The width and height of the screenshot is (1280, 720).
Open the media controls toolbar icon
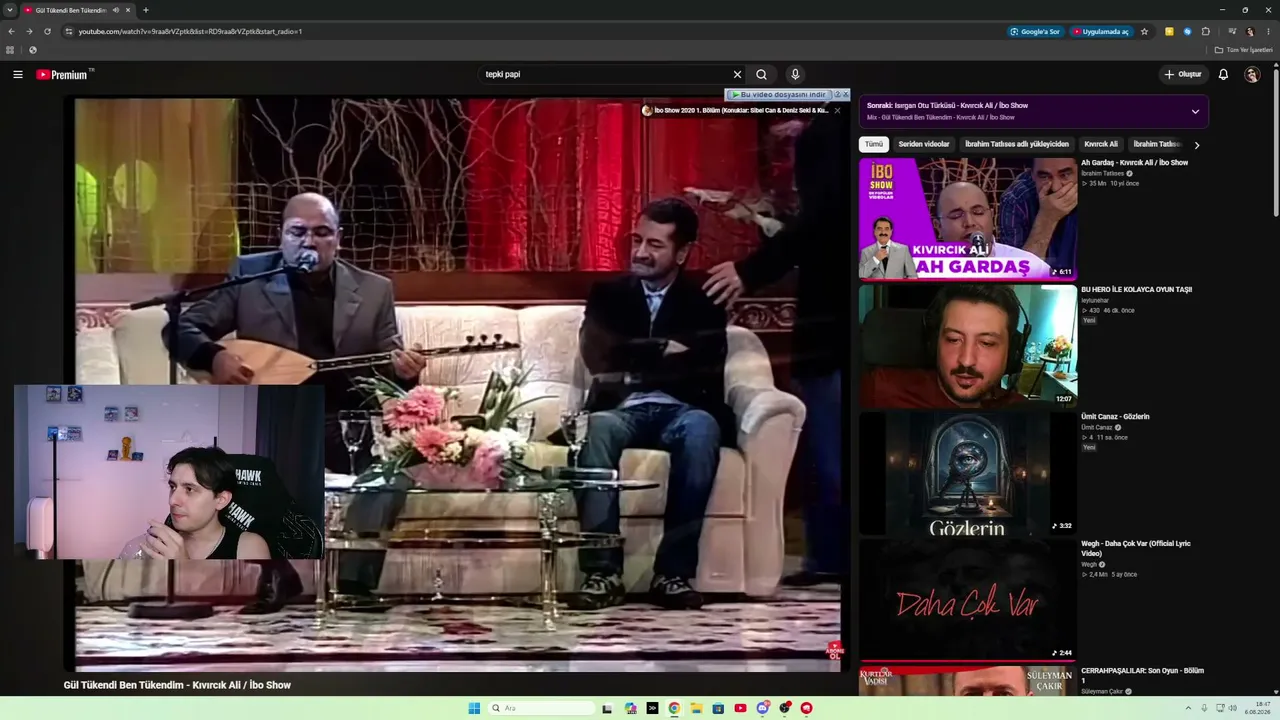click(x=1232, y=31)
